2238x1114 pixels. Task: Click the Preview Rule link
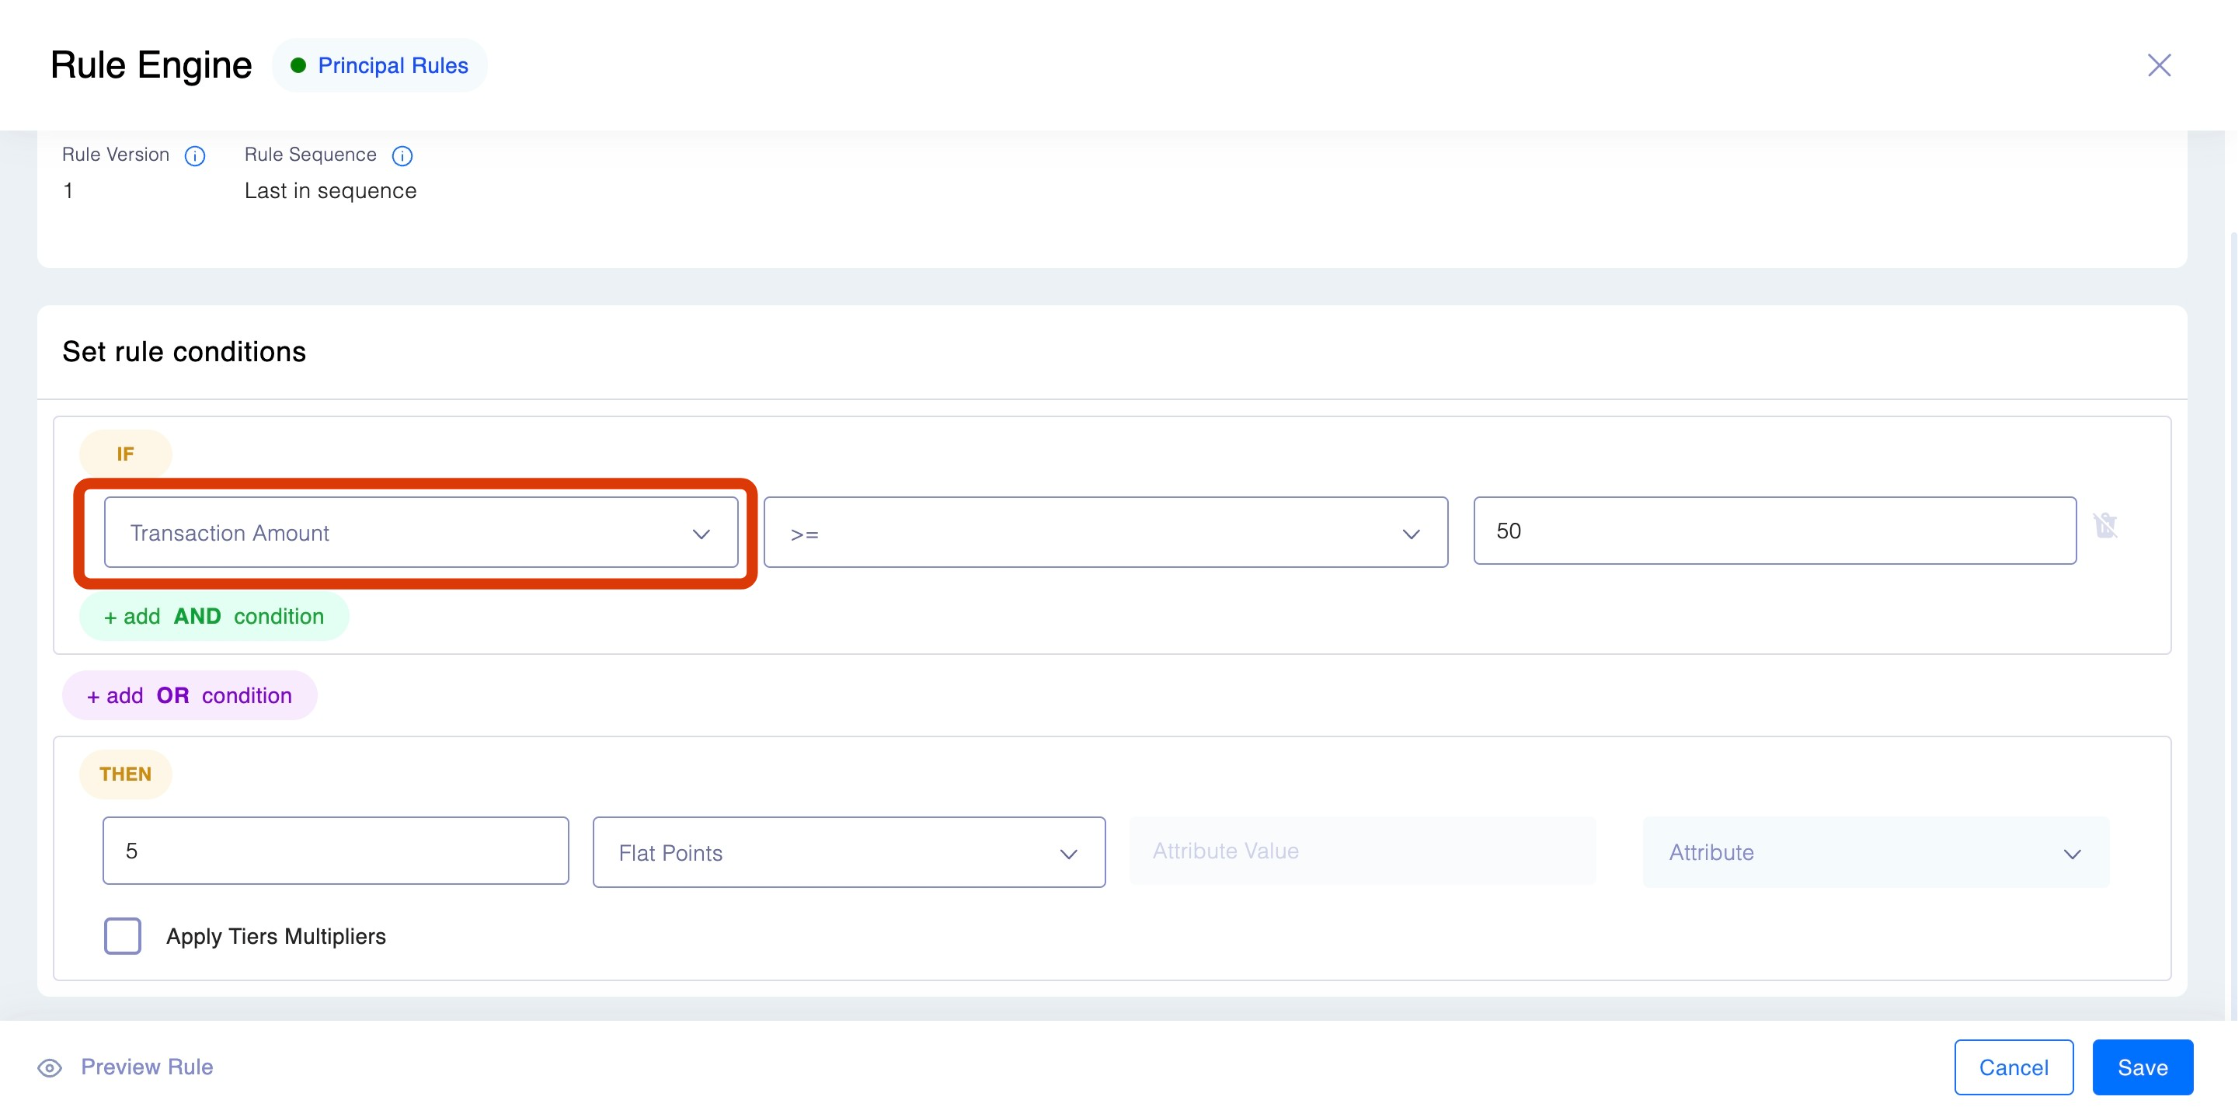(147, 1067)
